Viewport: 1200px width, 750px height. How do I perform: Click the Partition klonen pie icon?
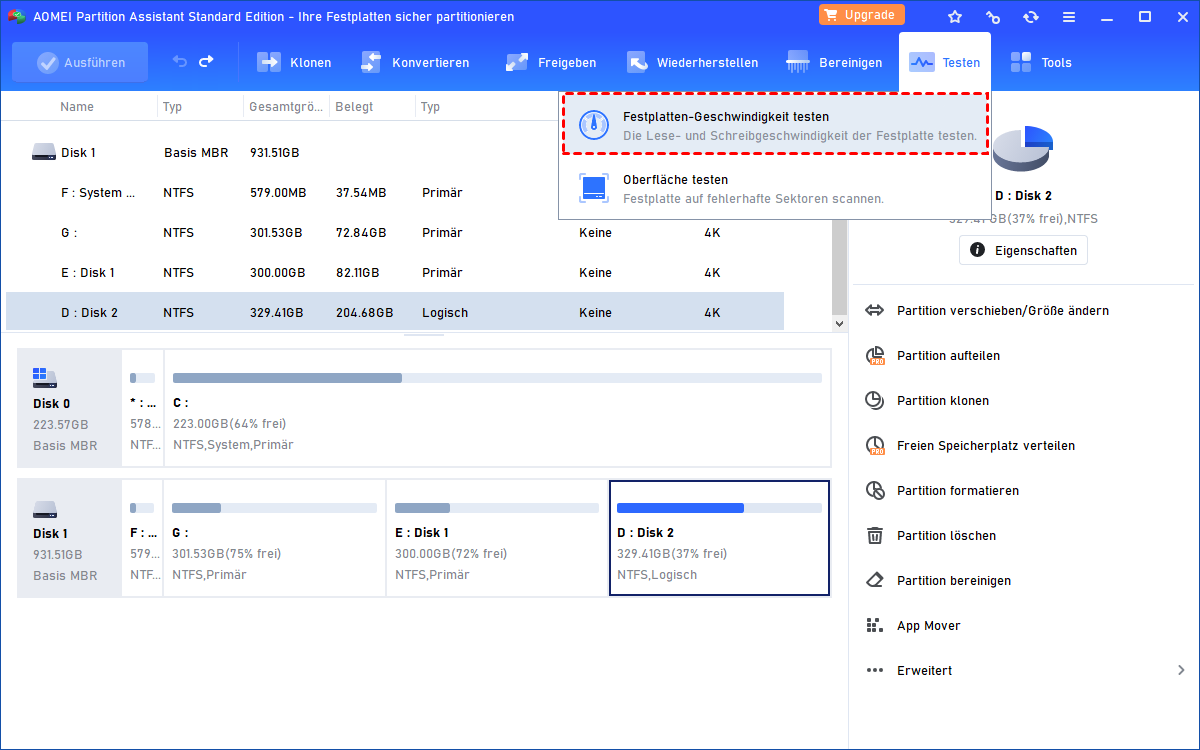click(875, 401)
